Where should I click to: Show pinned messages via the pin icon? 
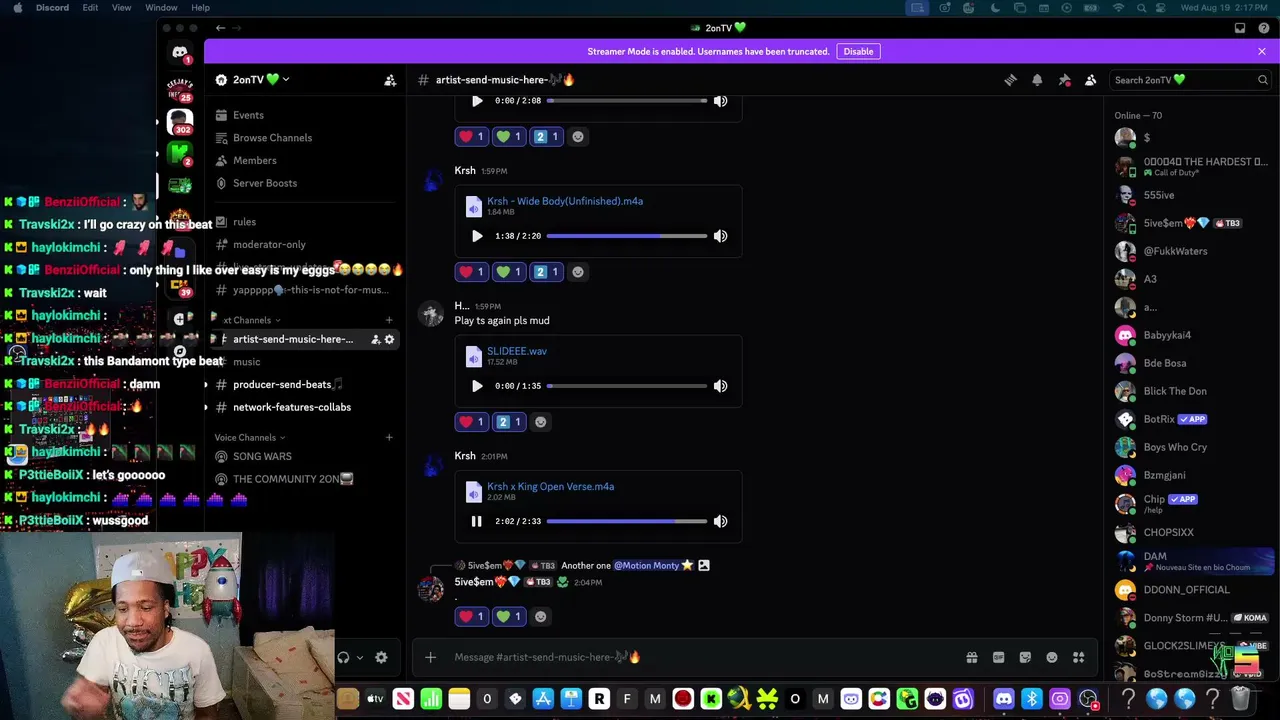click(1064, 80)
